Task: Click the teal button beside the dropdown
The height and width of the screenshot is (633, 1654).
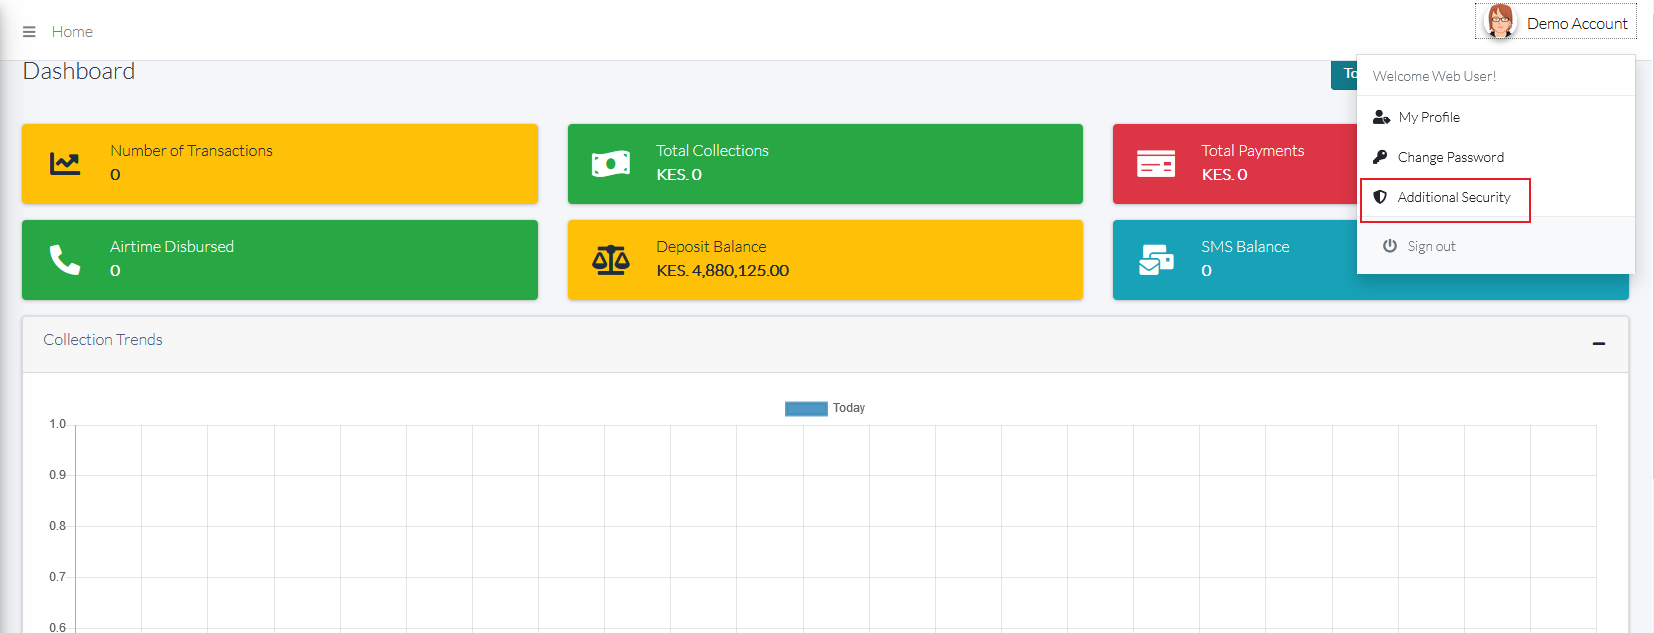Action: (1344, 74)
